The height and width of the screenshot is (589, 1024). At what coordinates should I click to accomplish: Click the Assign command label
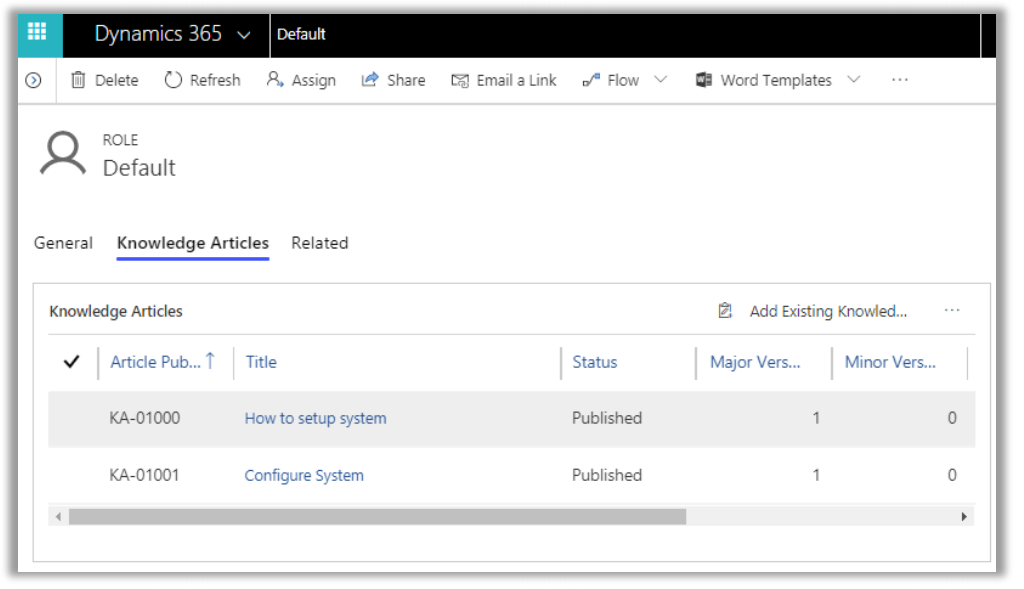(x=313, y=80)
